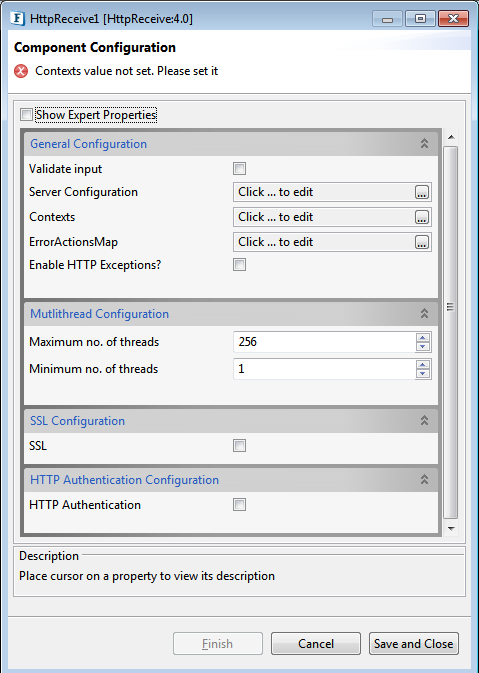Increase Minimum no. of threads spinner
The height and width of the screenshot is (673, 479).
tap(423, 365)
